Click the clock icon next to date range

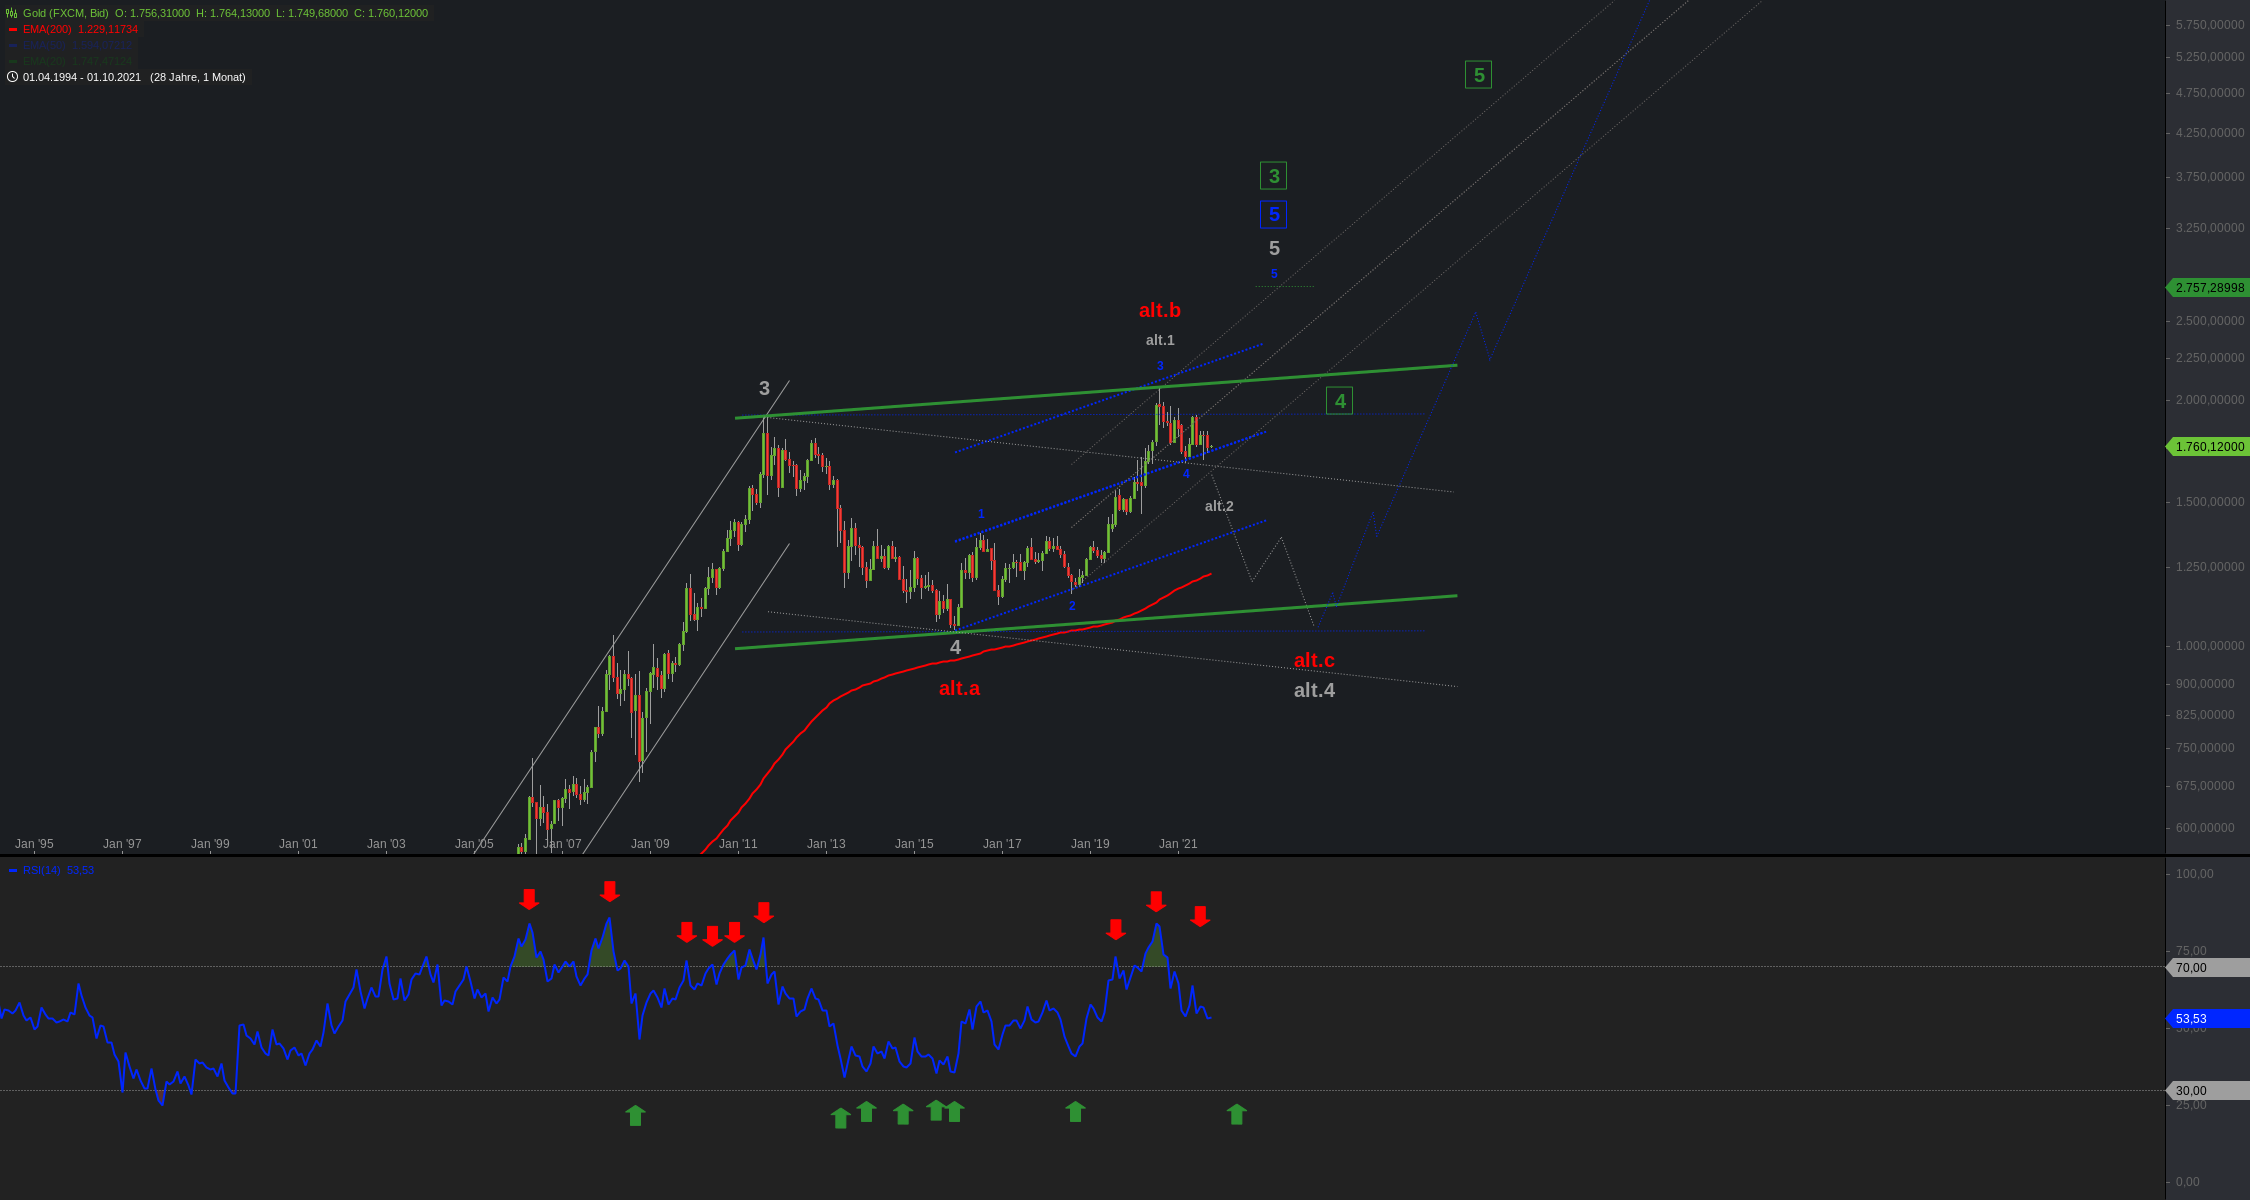(12, 77)
